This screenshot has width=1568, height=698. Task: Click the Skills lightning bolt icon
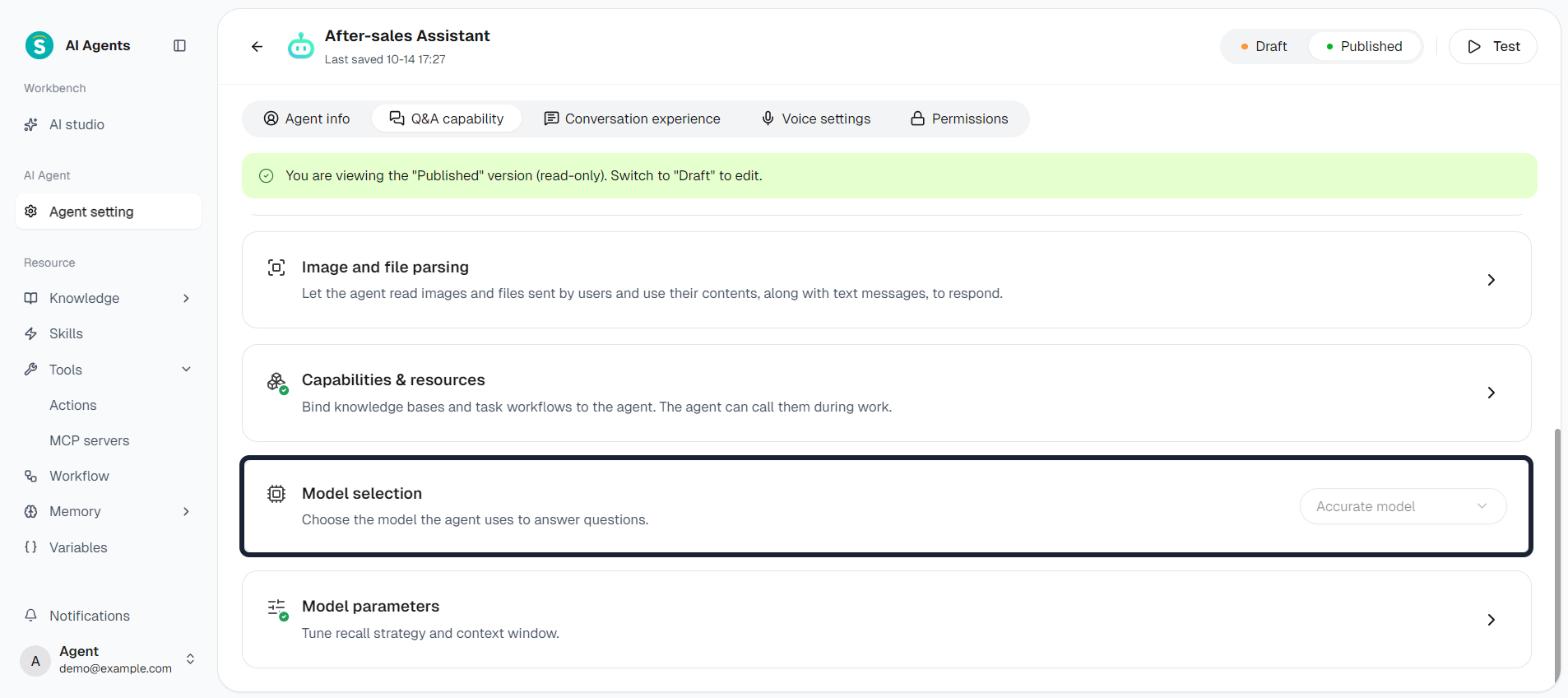click(31, 333)
